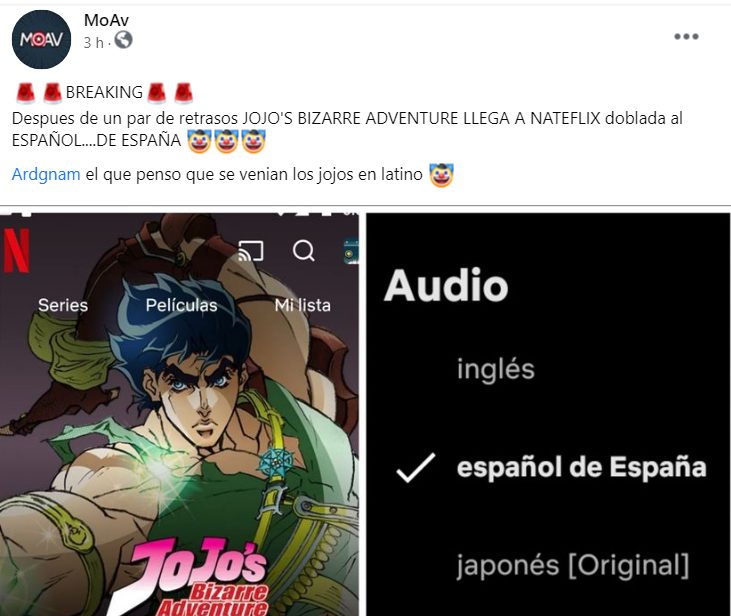Screen dimensions: 731x616
Task: Select inglés audio option
Action: (x=496, y=370)
